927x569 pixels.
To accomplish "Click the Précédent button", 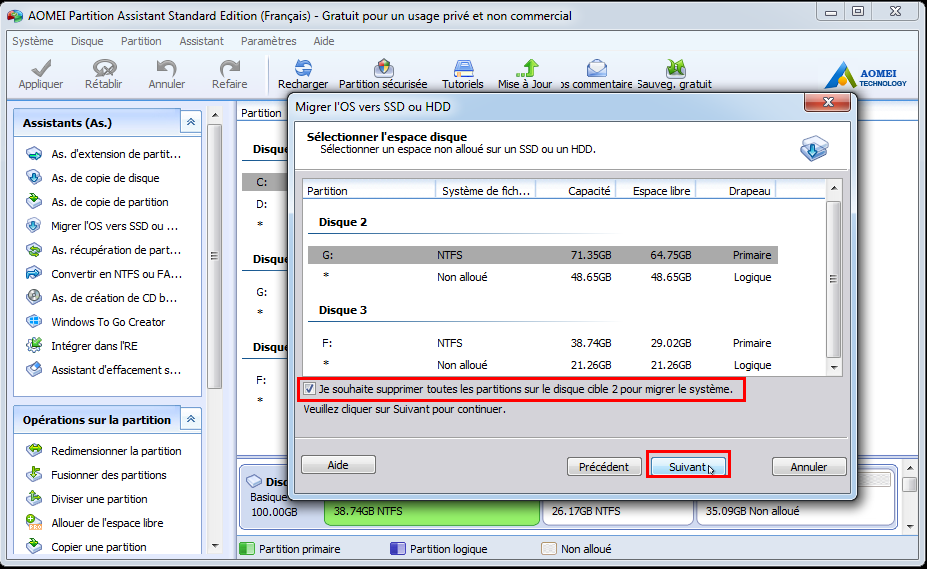I will pyautogui.click(x=604, y=467).
